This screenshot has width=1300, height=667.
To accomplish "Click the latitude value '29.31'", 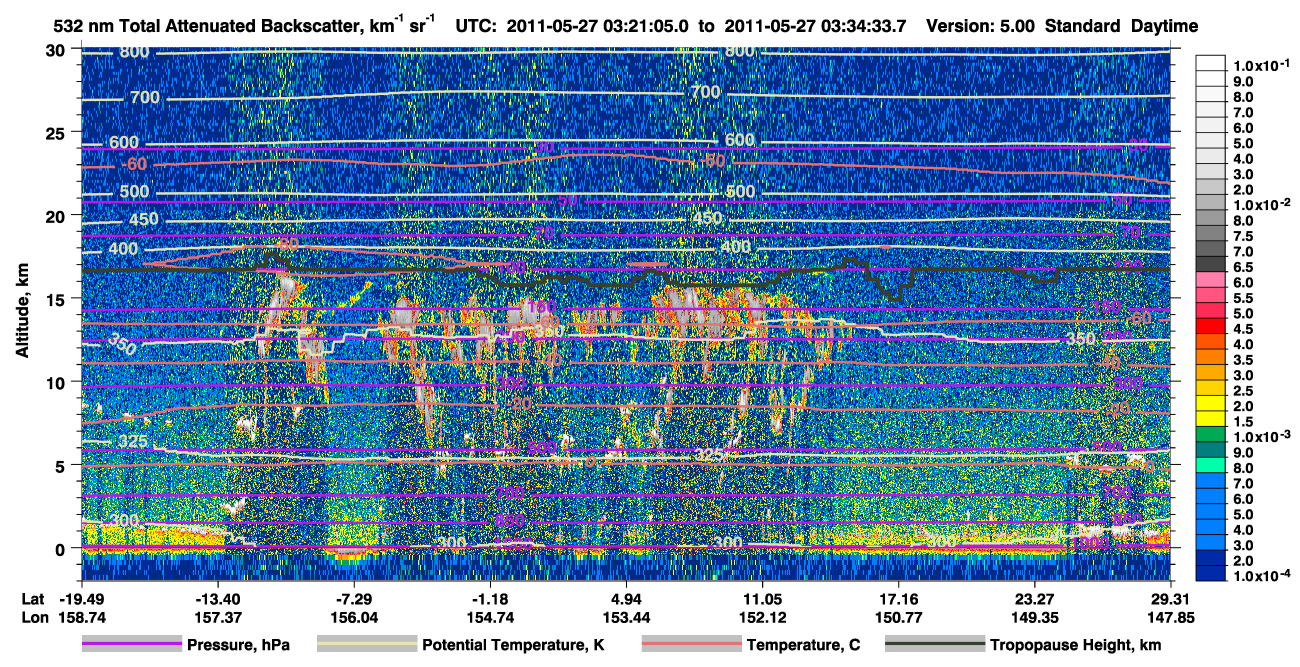I will [x=1171, y=600].
